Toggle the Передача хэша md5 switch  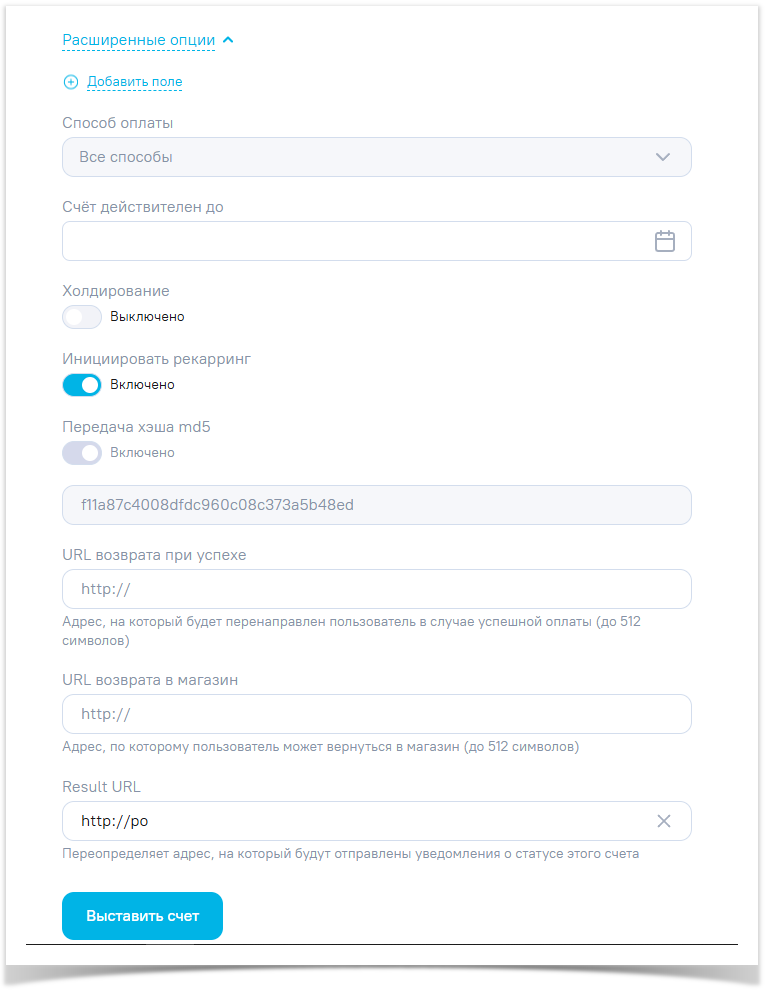point(82,453)
